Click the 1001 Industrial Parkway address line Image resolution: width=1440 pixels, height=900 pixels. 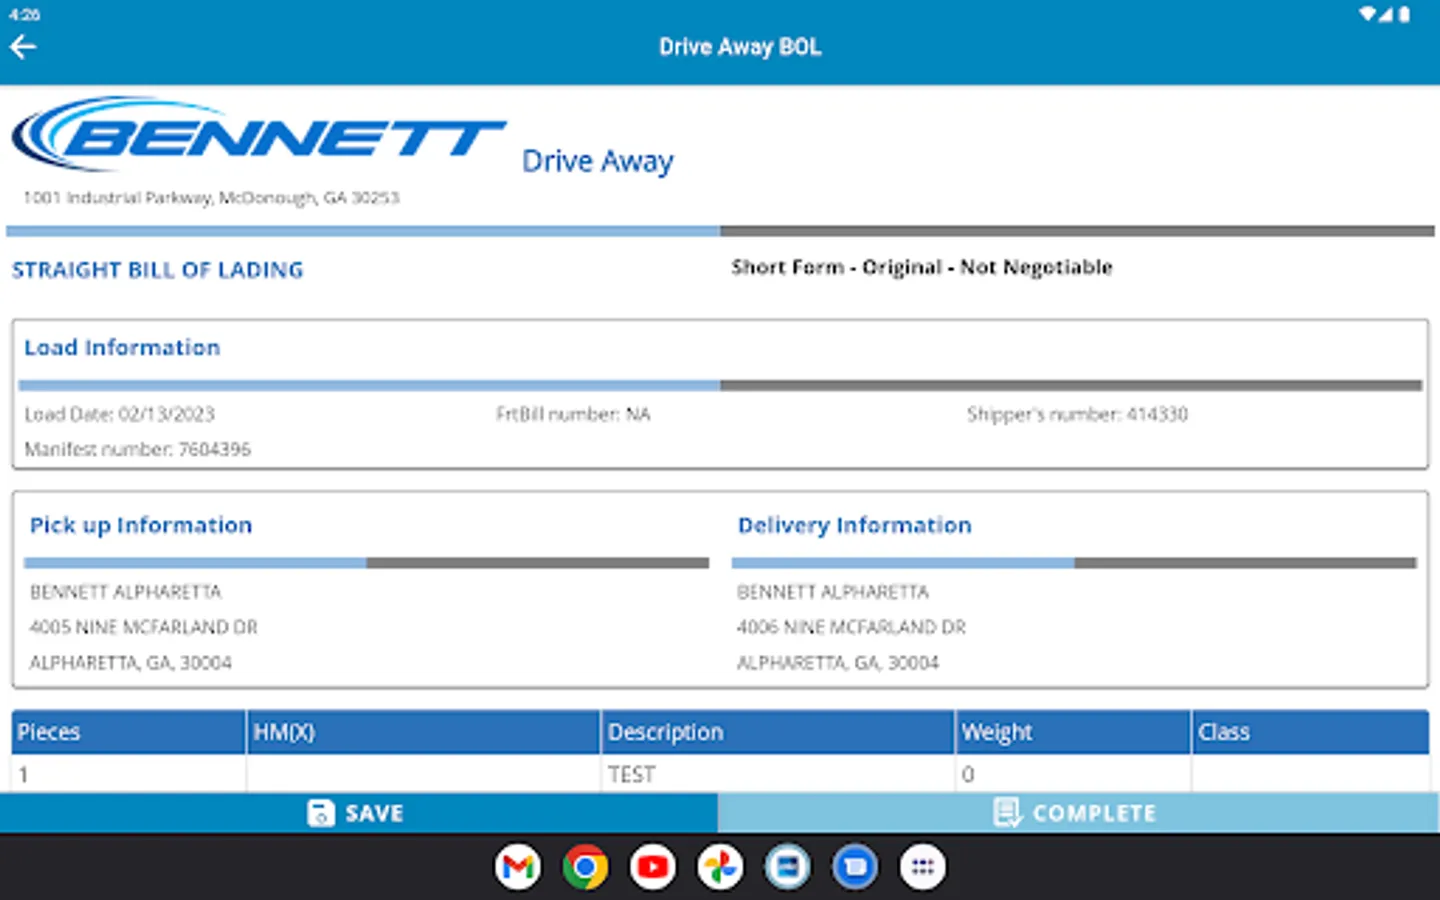[x=211, y=198]
